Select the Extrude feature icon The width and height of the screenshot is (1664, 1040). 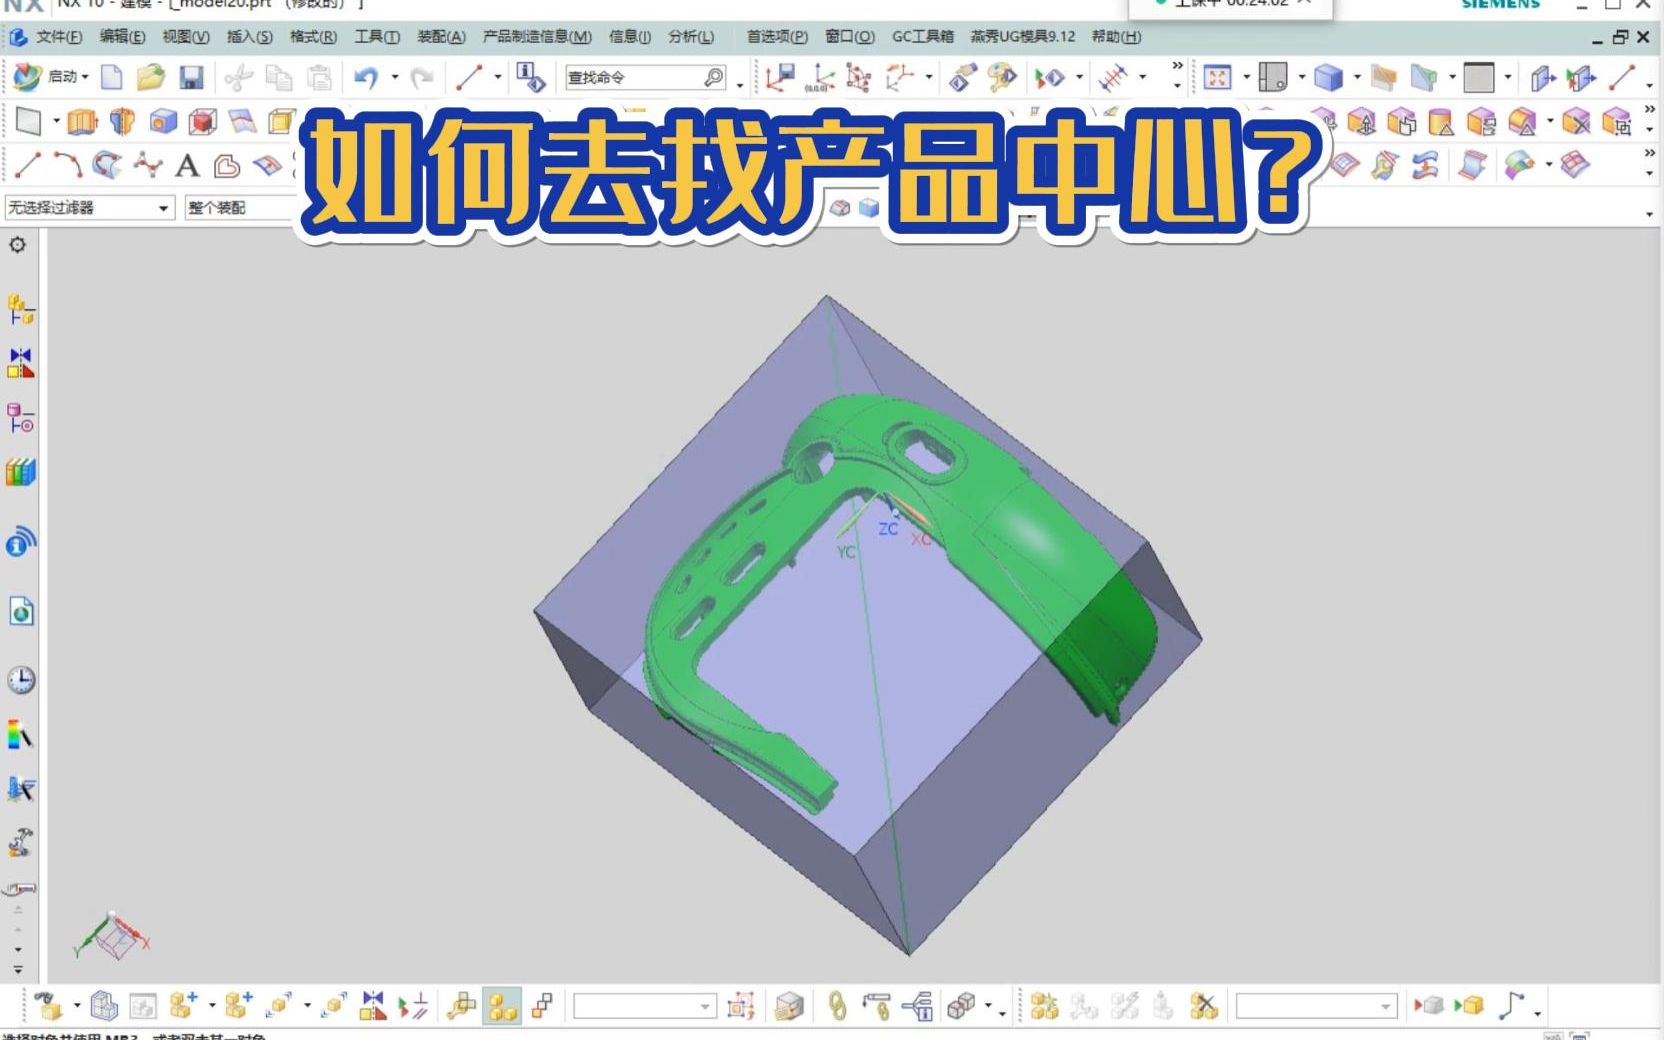[81, 122]
